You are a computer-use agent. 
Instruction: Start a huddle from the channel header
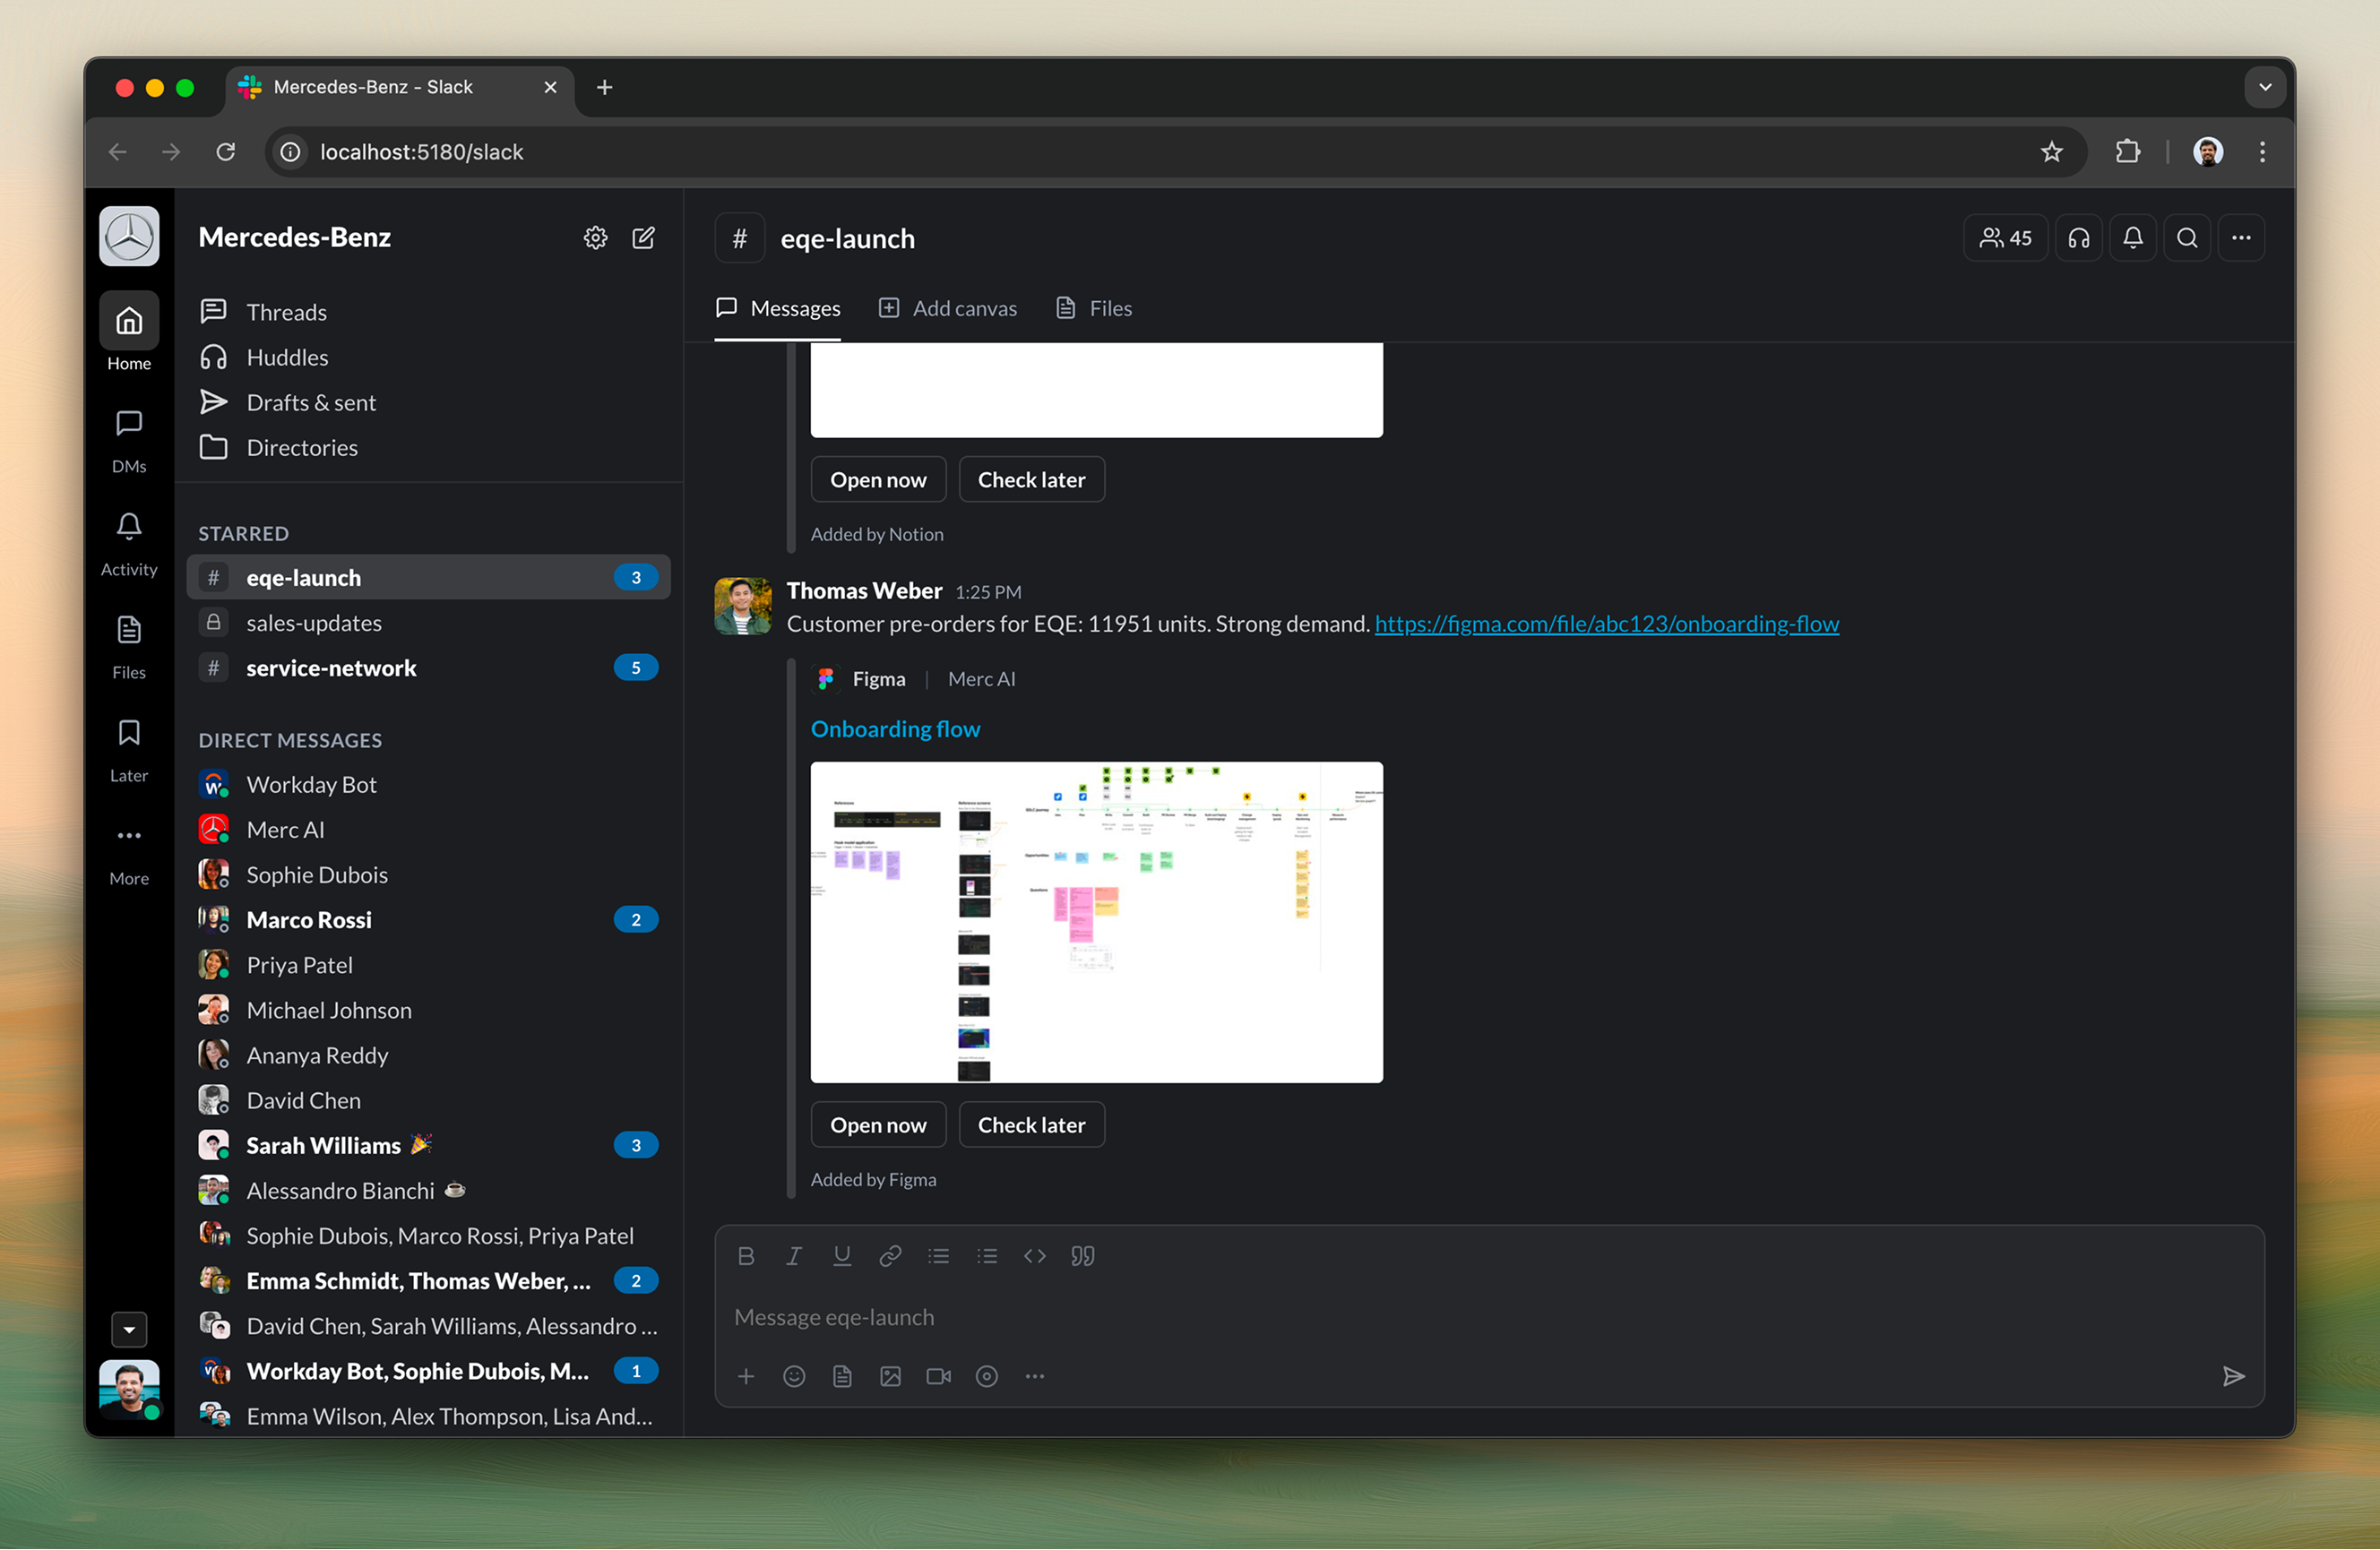click(x=2079, y=237)
